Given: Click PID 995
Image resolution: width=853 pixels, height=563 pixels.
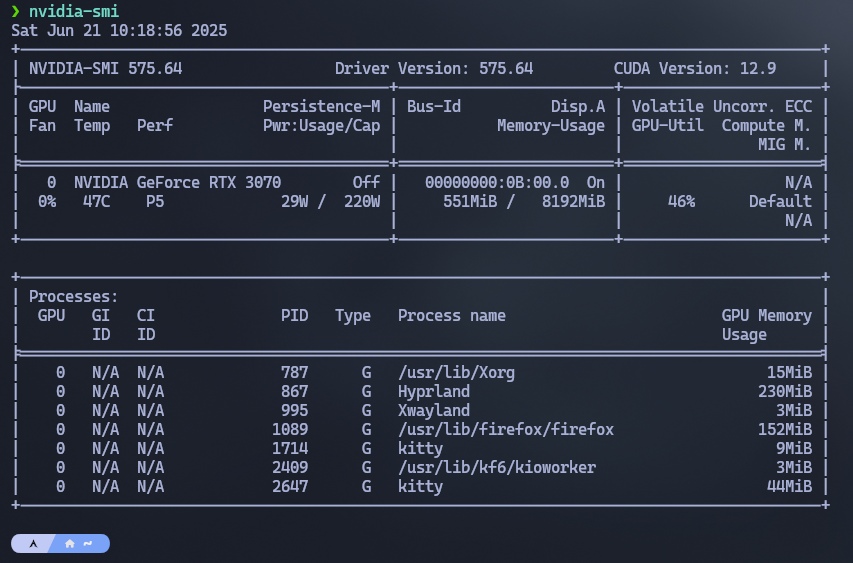Looking at the screenshot, I should pos(294,411).
